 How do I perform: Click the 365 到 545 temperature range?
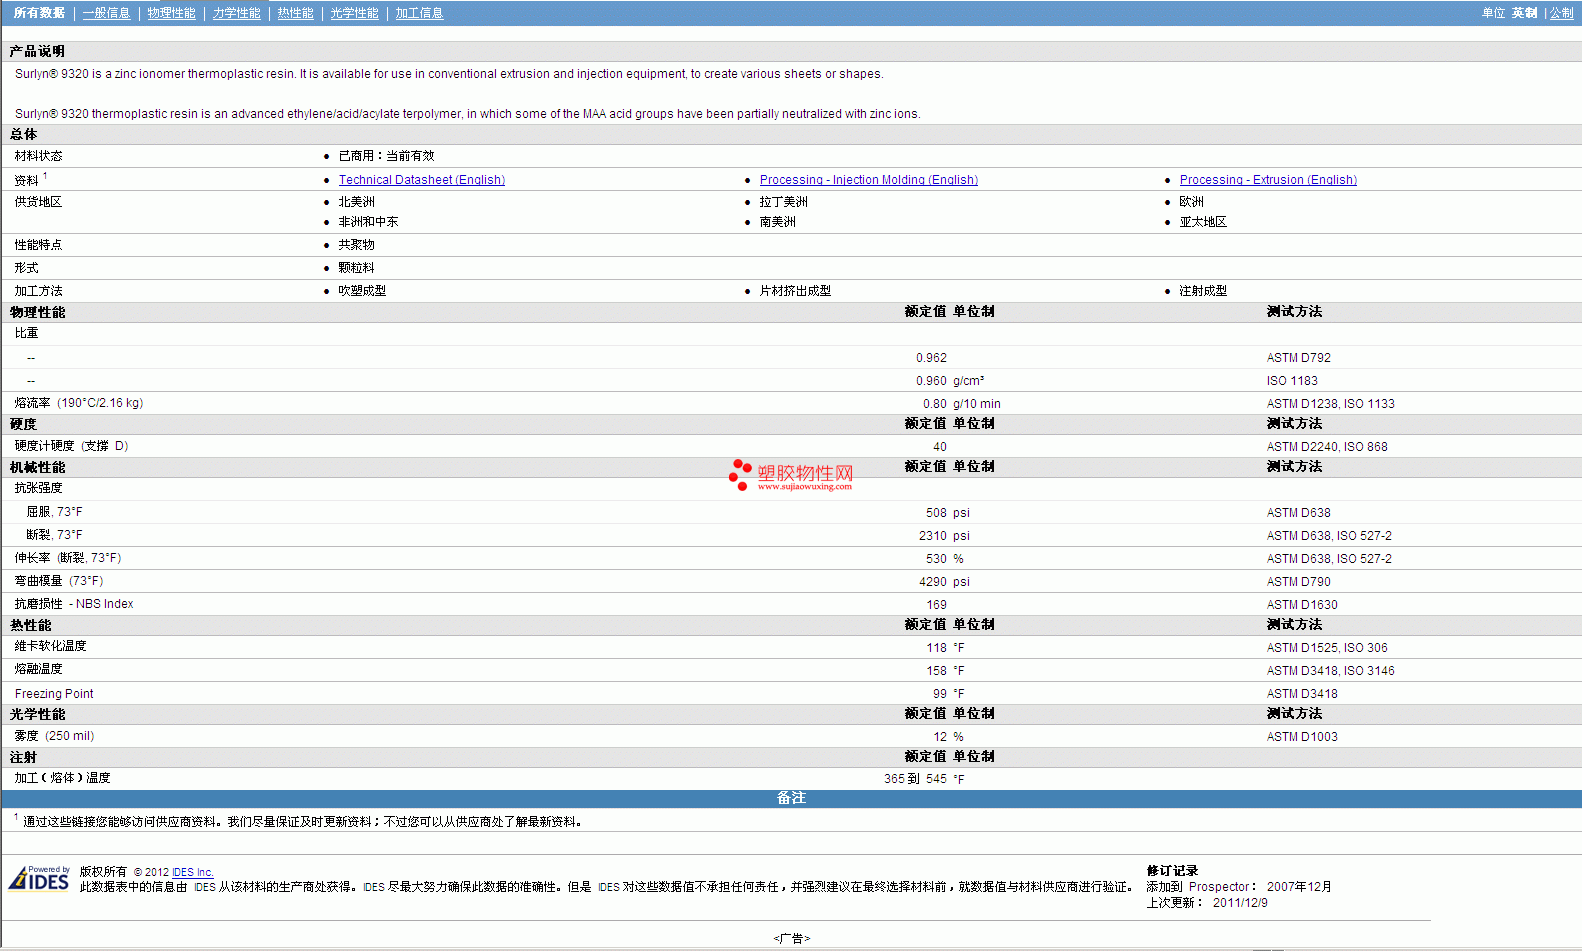(915, 779)
